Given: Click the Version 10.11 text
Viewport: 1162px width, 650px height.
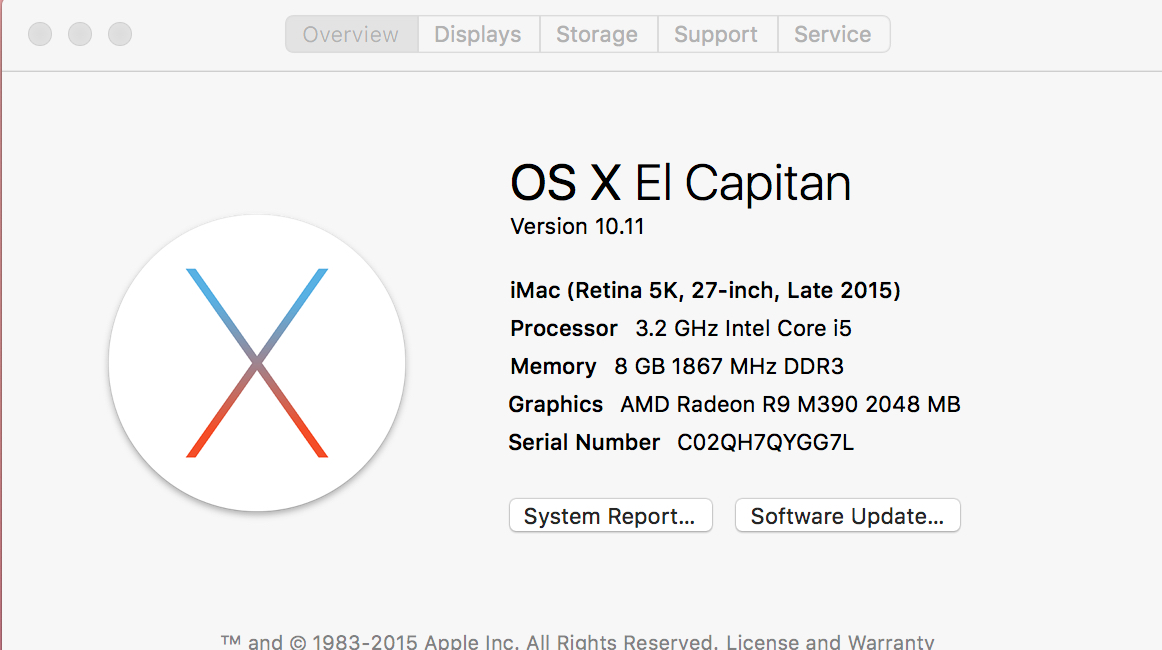Looking at the screenshot, I should [577, 226].
